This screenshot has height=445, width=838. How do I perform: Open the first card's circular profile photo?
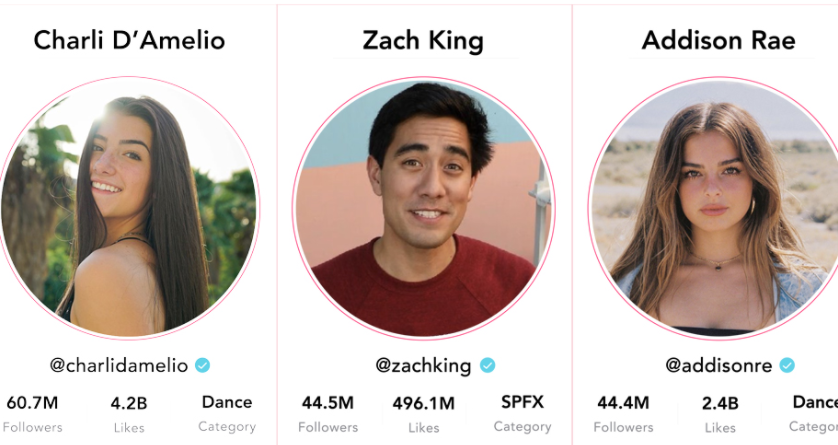pyautogui.click(x=128, y=207)
